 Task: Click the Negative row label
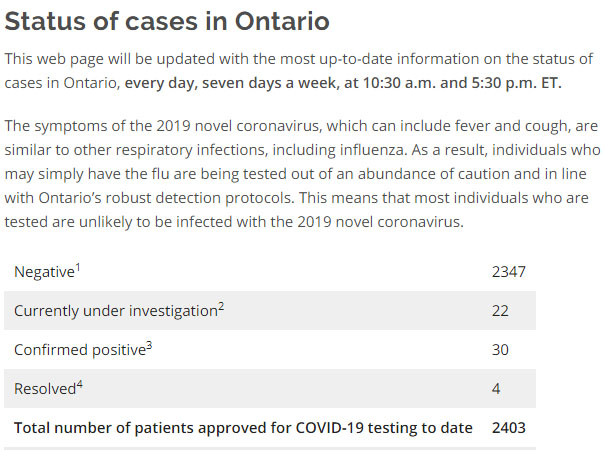pos(43,272)
